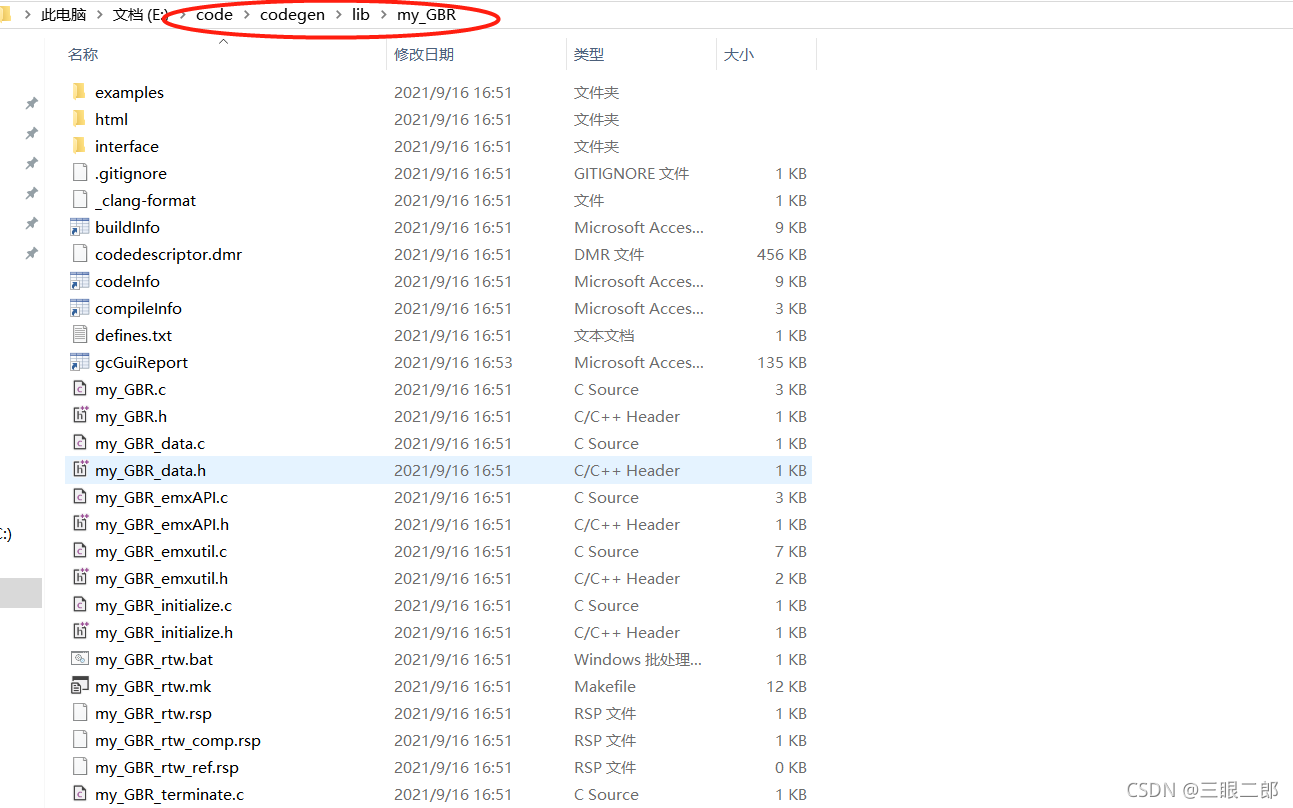Select the codedescriptor.dmr file icon
The image size is (1293, 808).
coord(80,254)
